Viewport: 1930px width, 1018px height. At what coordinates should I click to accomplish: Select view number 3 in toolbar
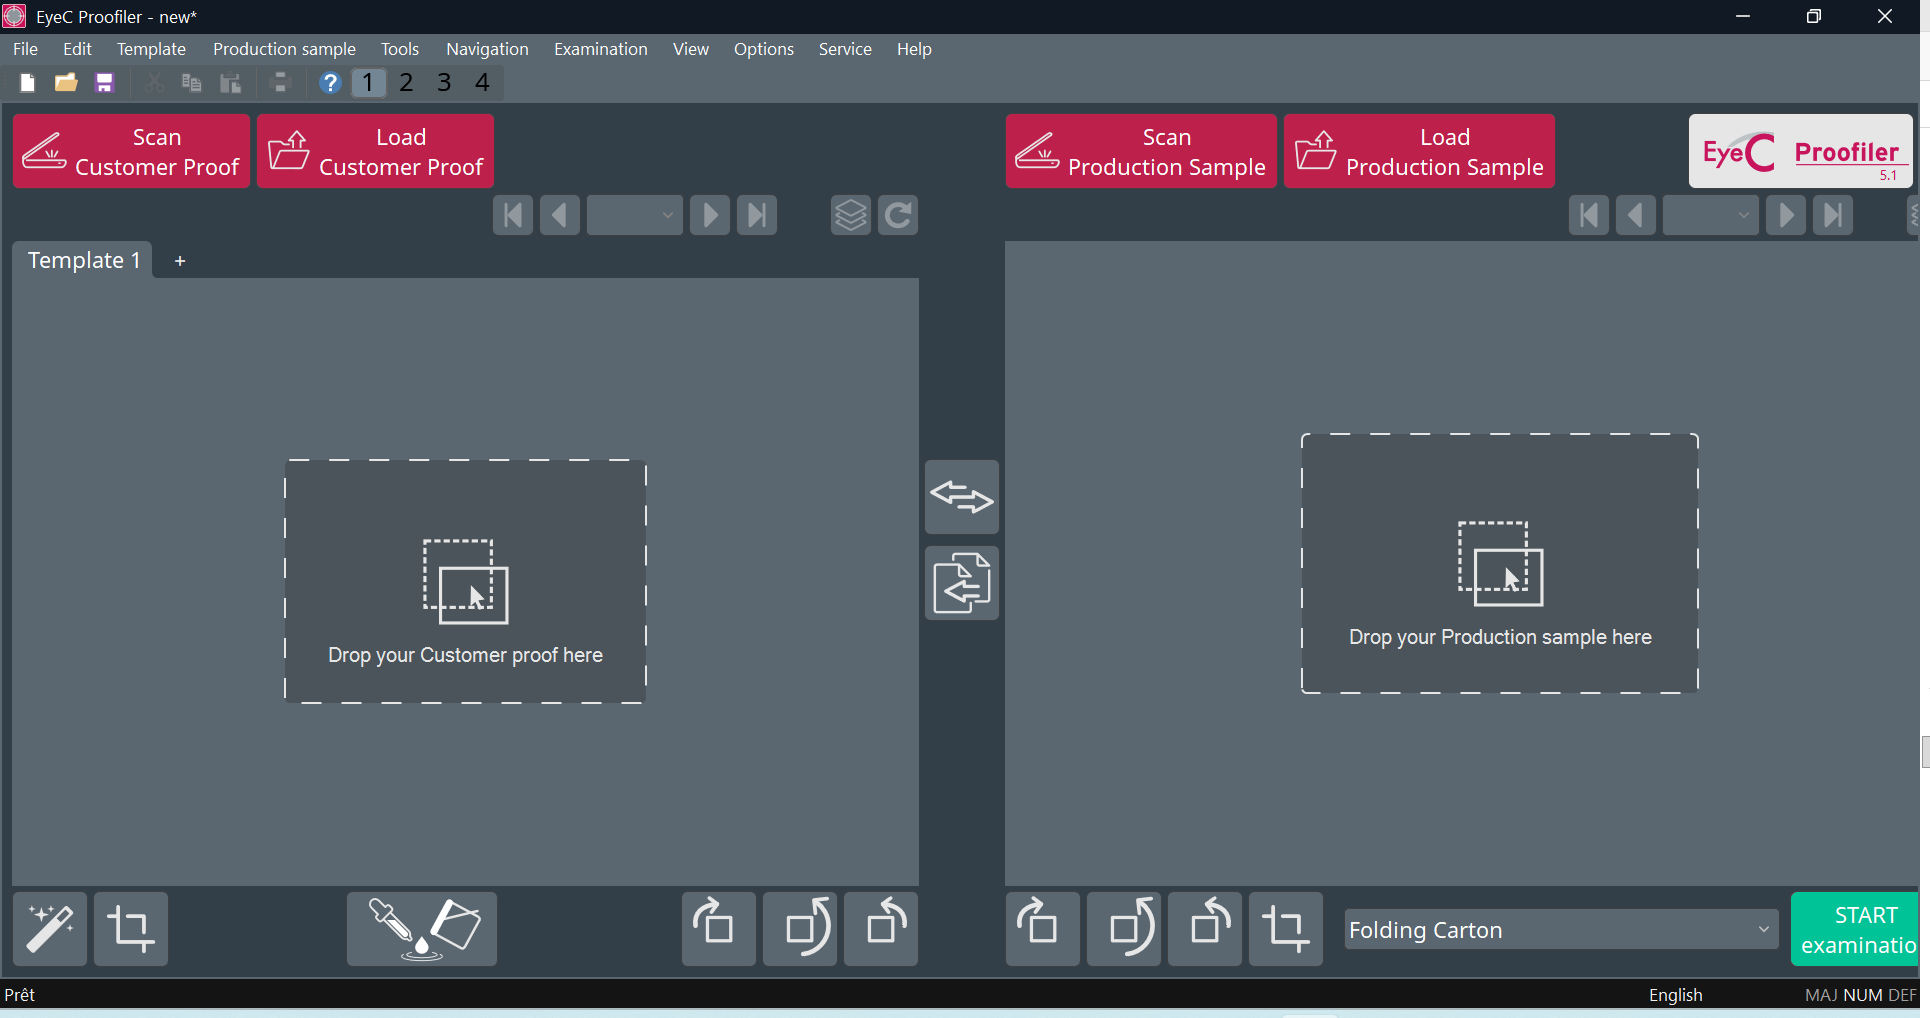pyautogui.click(x=444, y=83)
